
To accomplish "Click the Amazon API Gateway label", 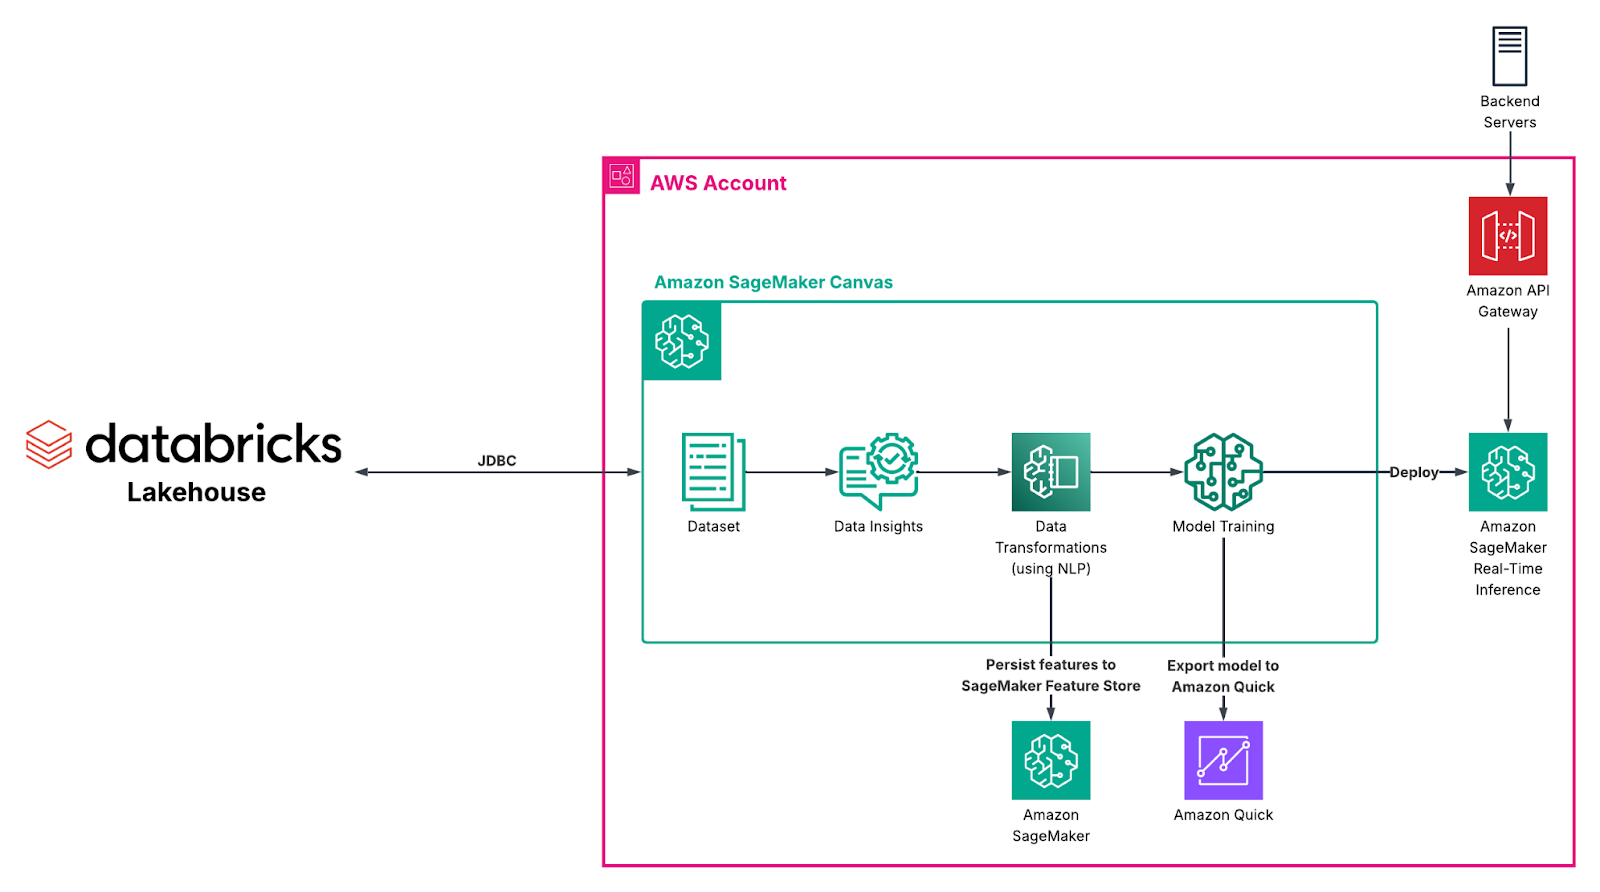I will click(1508, 301).
